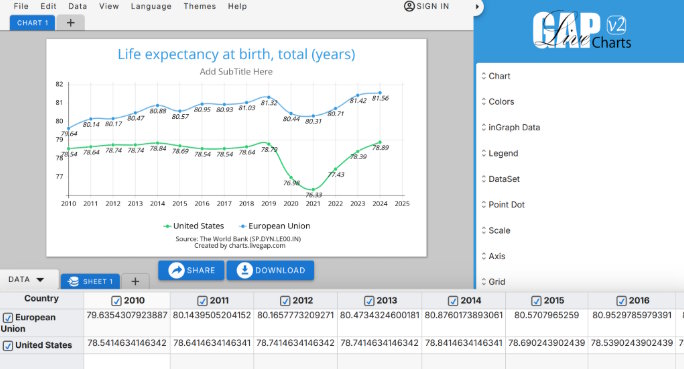Screen dimensions: 684x369
Task: Expand the Legend settings section
Action: tap(499, 153)
